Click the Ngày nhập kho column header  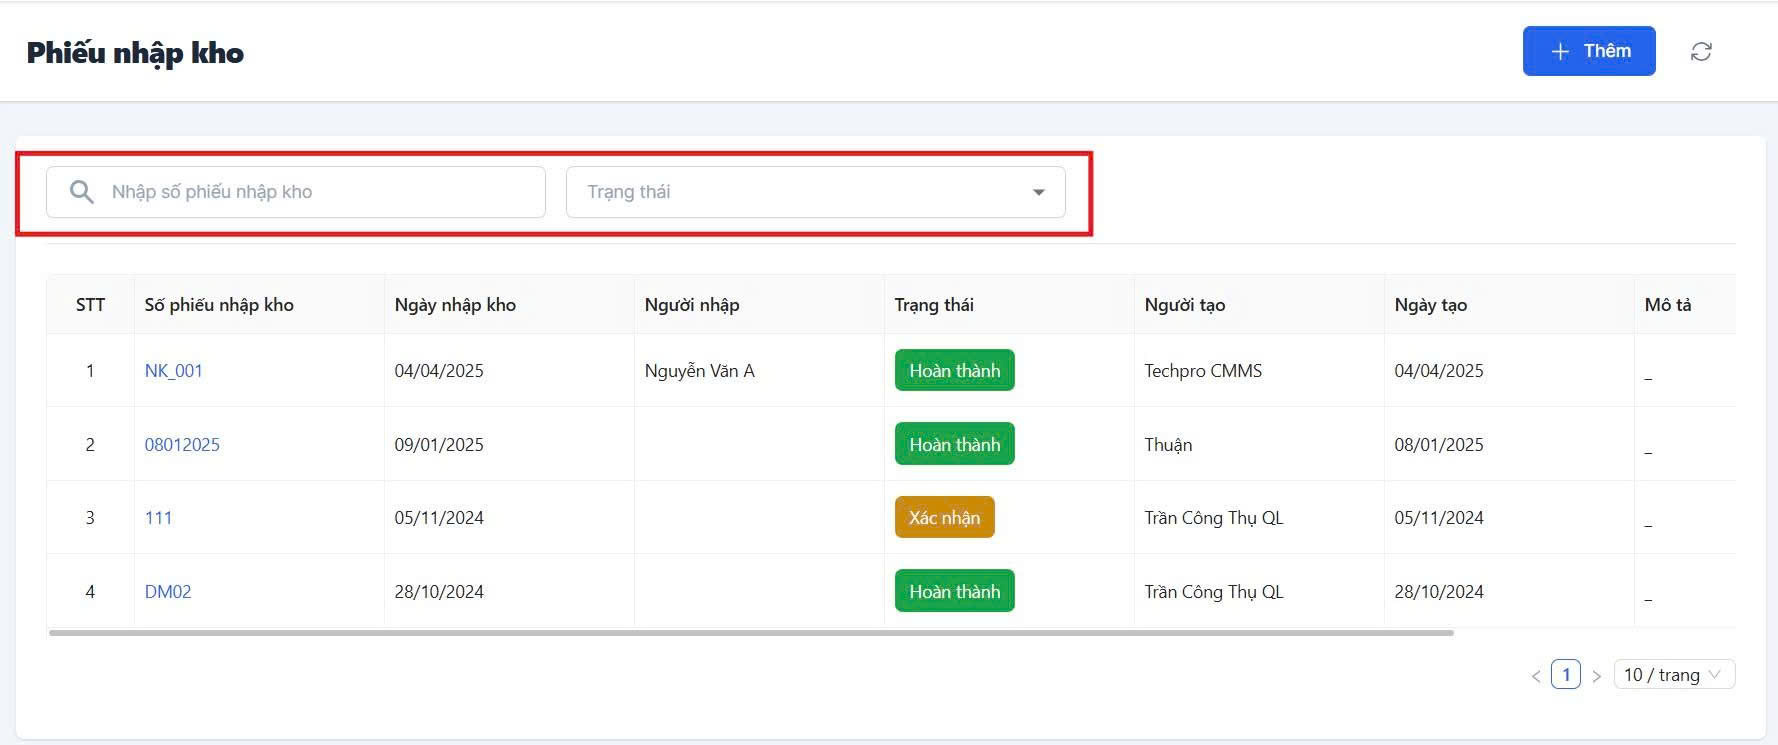click(x=455, y=305)
